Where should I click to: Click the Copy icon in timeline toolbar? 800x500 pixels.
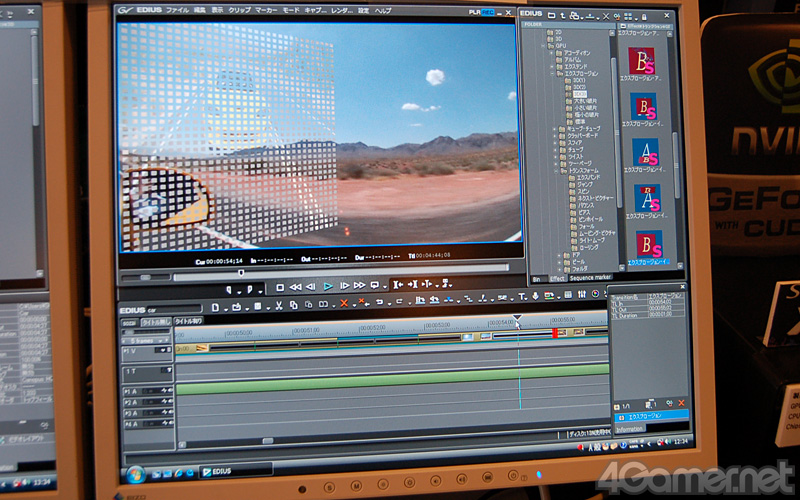click(x=293, y=305)
